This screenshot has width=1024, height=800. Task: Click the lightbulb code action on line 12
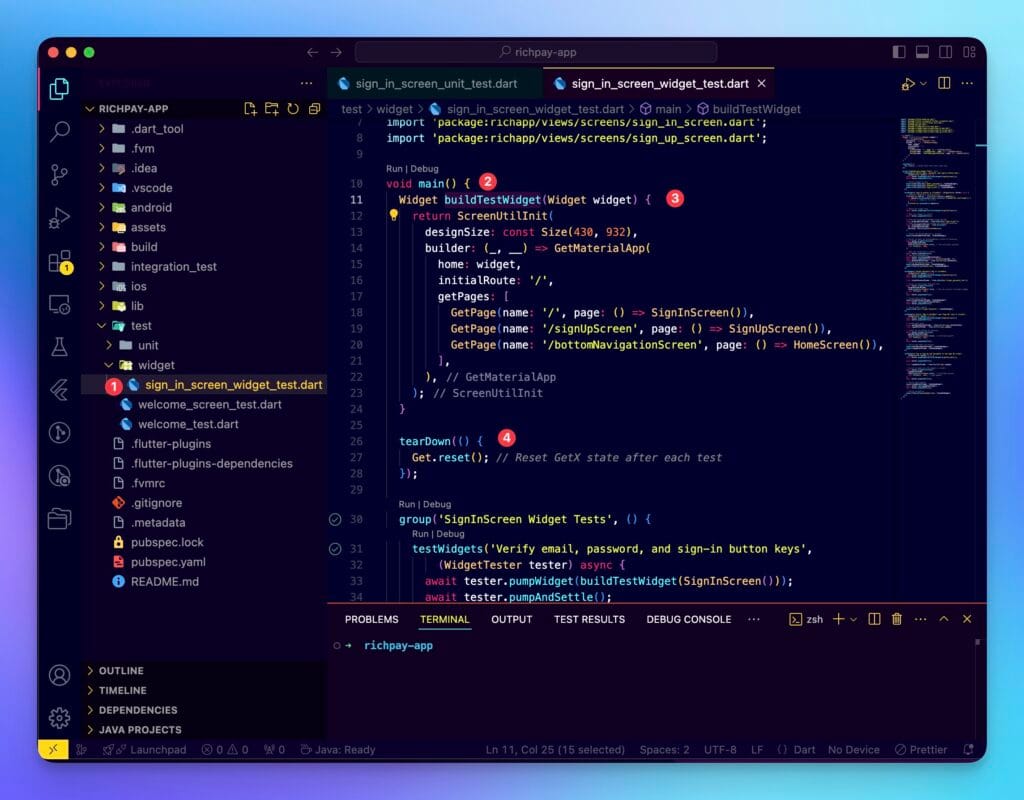pos(394,215)
